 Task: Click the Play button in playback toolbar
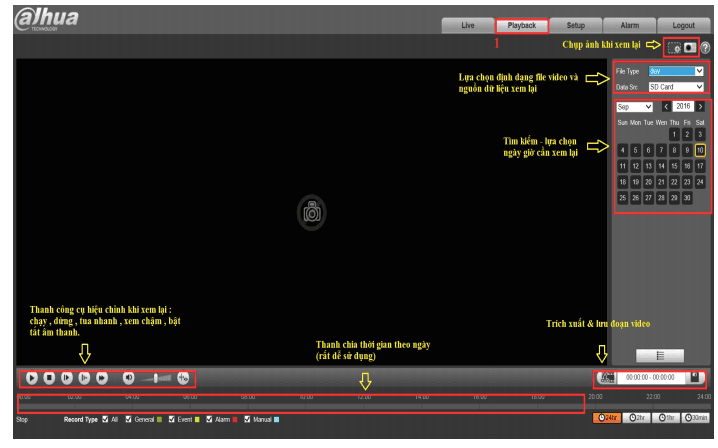coord(32,378)
